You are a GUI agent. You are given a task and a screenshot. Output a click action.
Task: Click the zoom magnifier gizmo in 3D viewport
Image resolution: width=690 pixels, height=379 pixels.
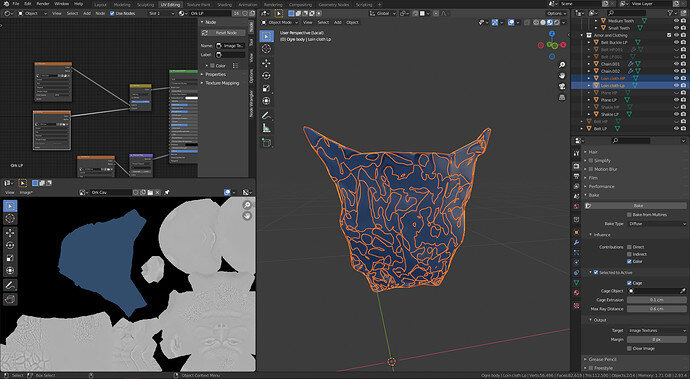pos(562,65)
